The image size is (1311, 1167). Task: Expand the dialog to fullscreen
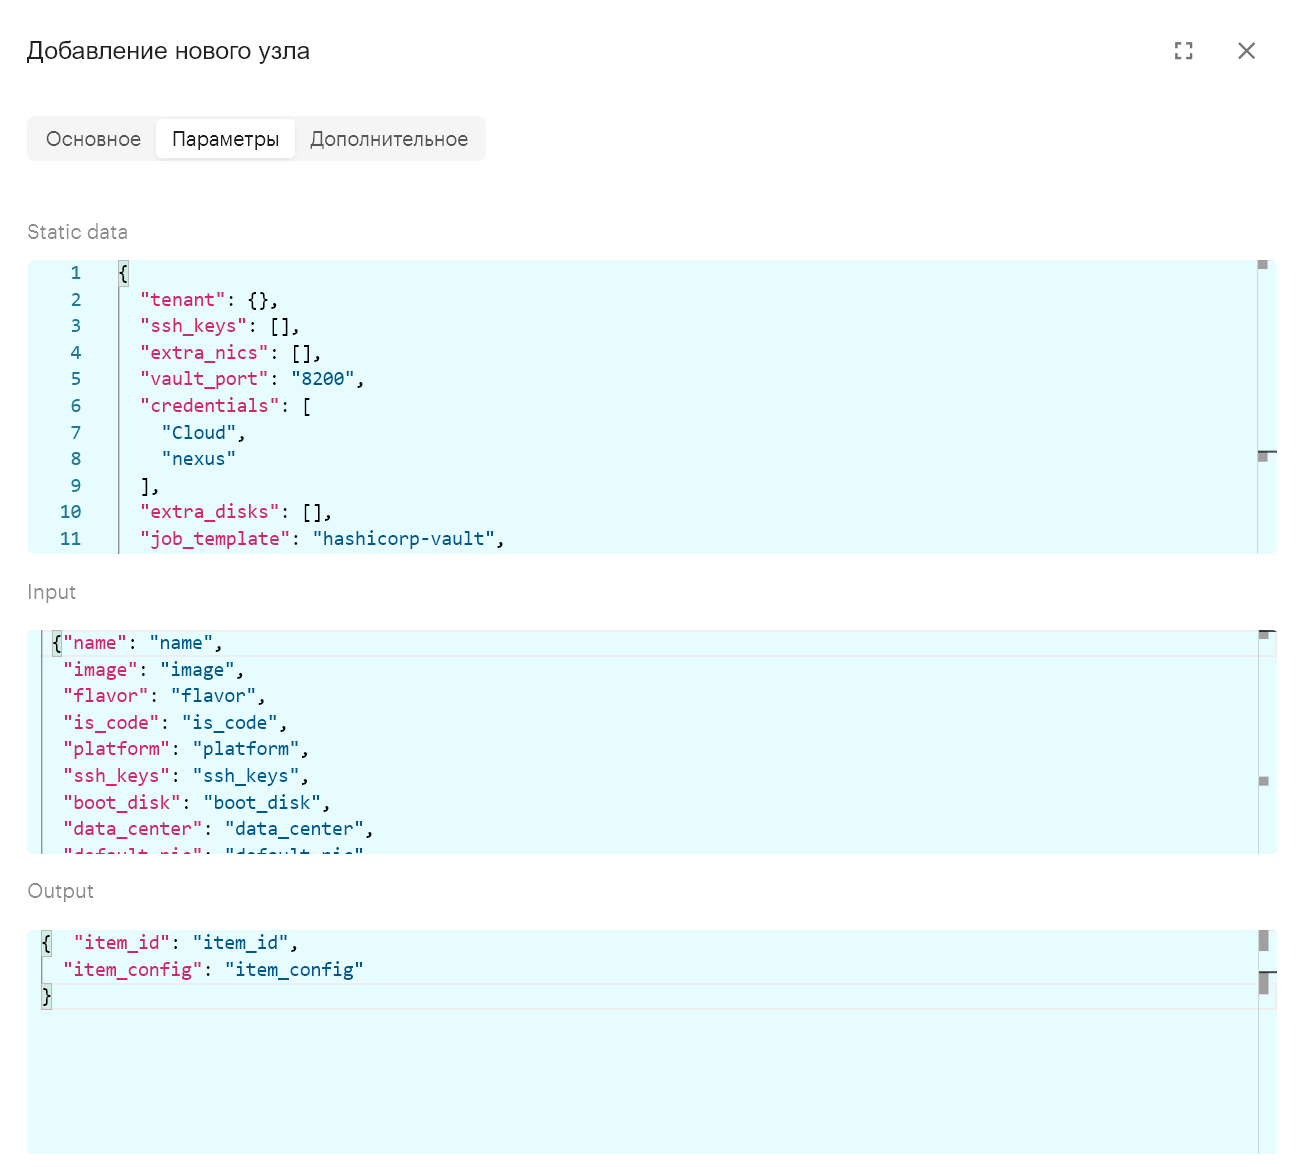click(x=1184, y=51)
